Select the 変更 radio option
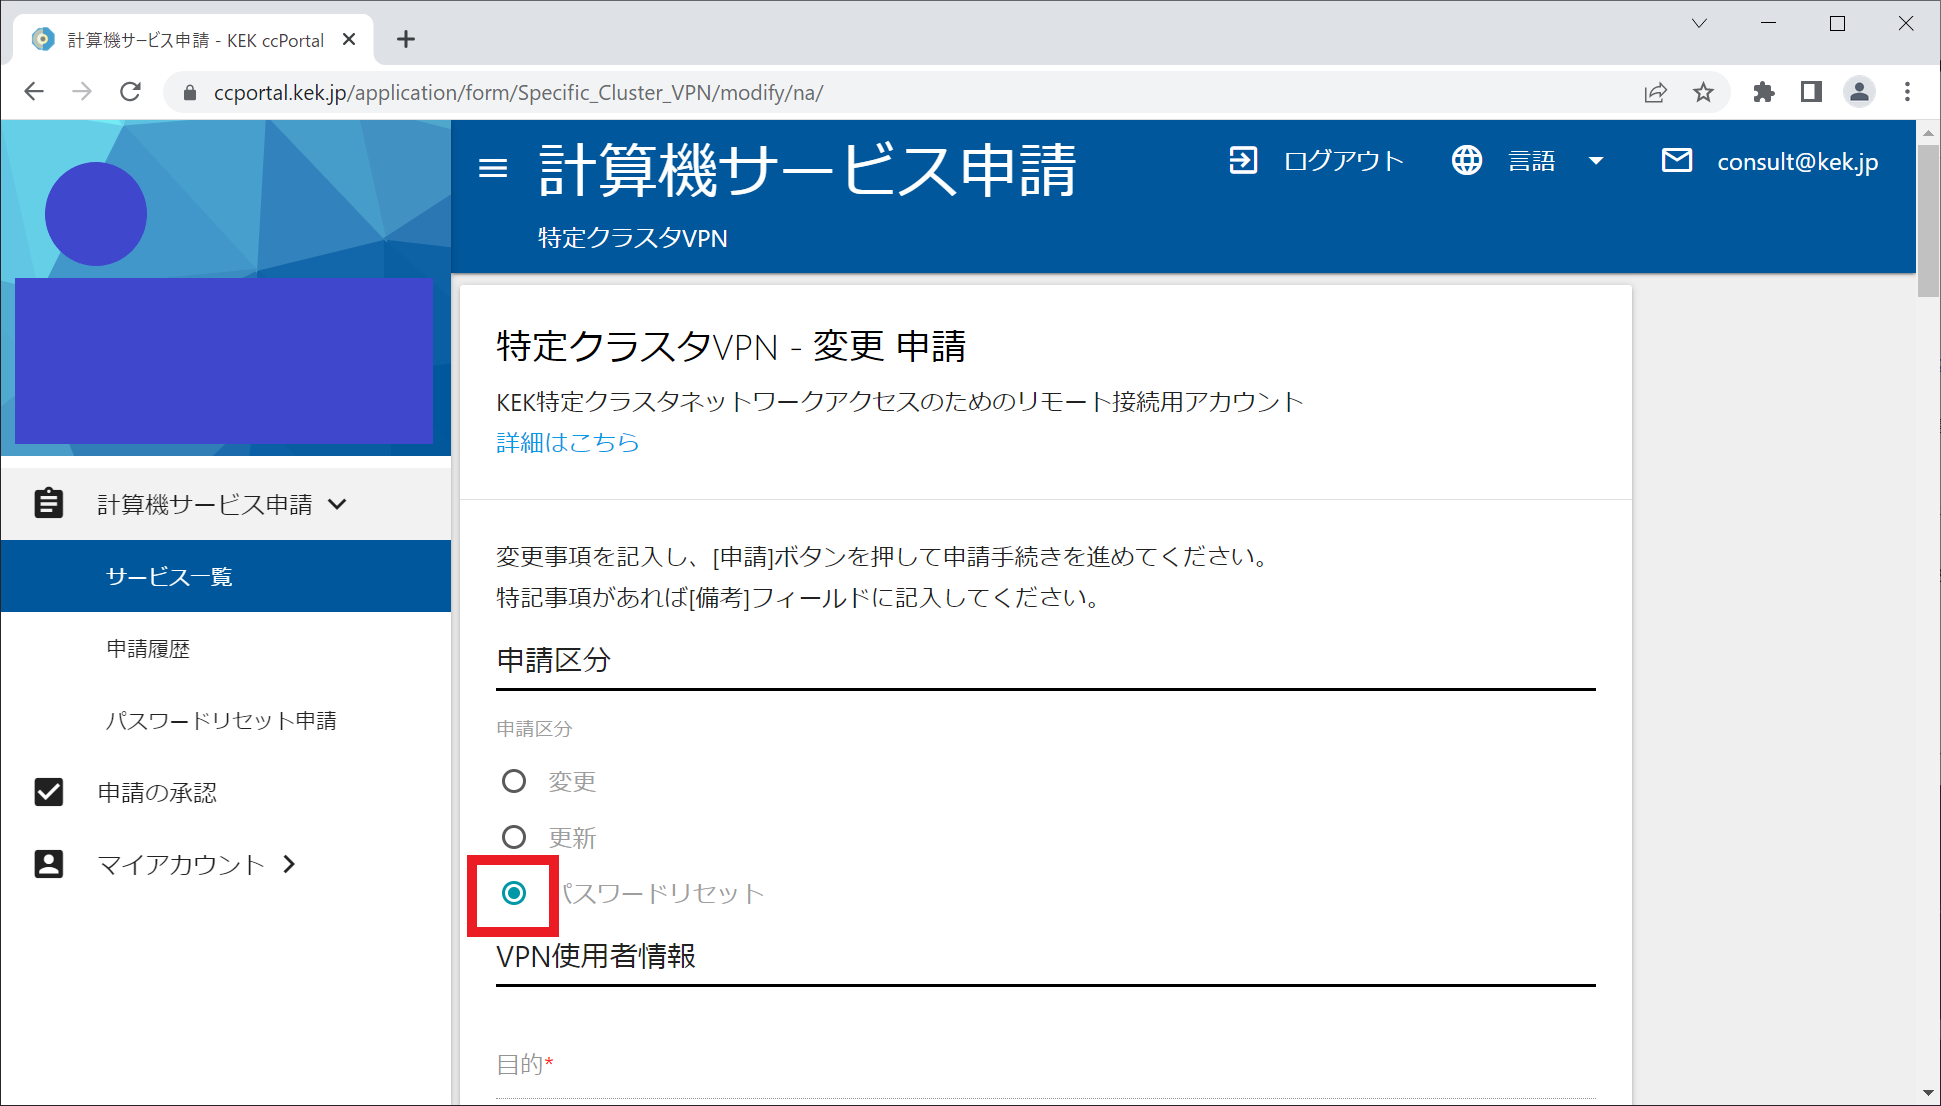 (514, 781)
